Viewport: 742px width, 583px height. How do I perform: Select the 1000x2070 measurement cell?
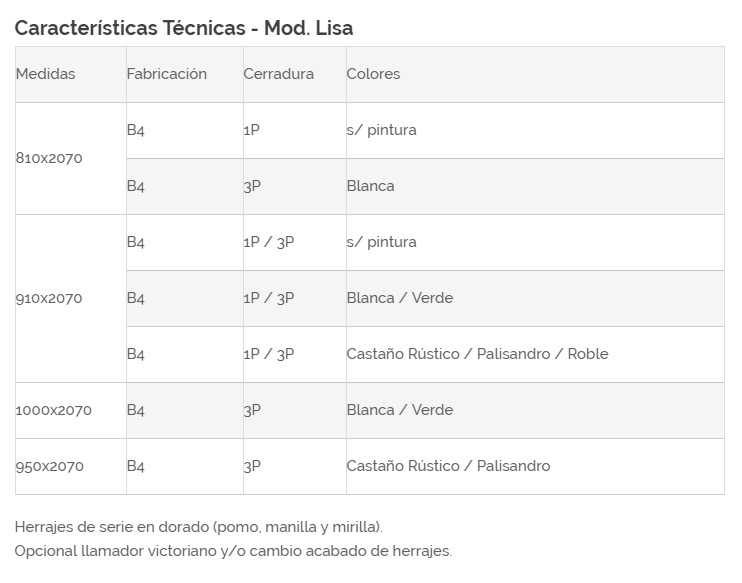click(x=53, y=410)
